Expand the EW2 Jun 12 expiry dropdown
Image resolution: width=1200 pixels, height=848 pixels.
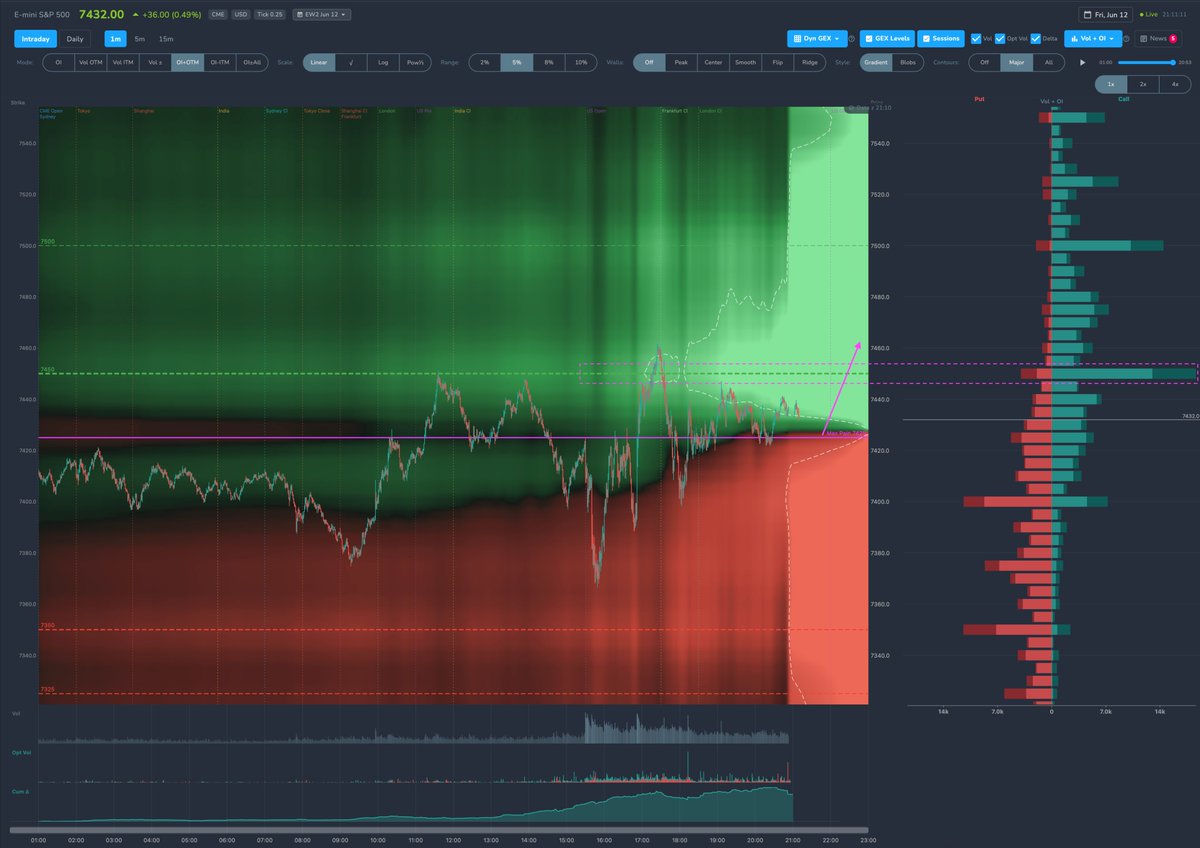pyautogui.click(x=321, y=15)
